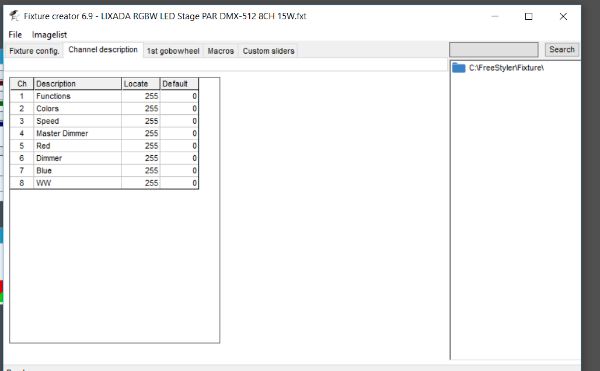The image size is (600, 371).
Task: Minimize the Fixture creator window
Action: click(x=494, y=16)
